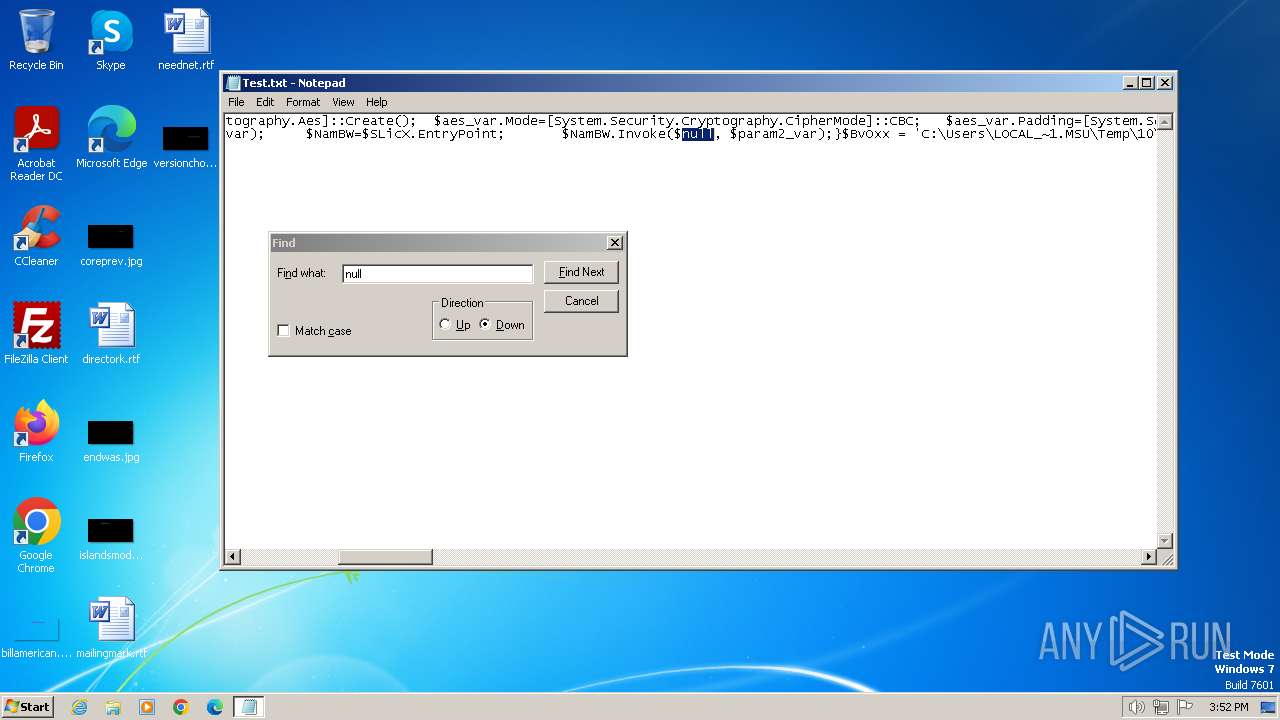Click the Find Next button
Viewport: 1280px width, 720px height.
[x=581, y=272]
